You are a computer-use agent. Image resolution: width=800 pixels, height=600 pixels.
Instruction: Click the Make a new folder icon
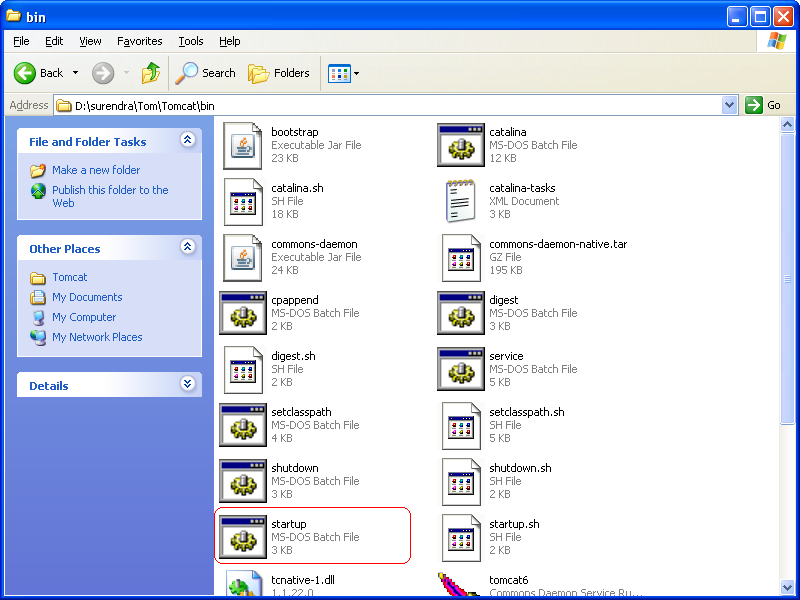click(x=38, y=170)
